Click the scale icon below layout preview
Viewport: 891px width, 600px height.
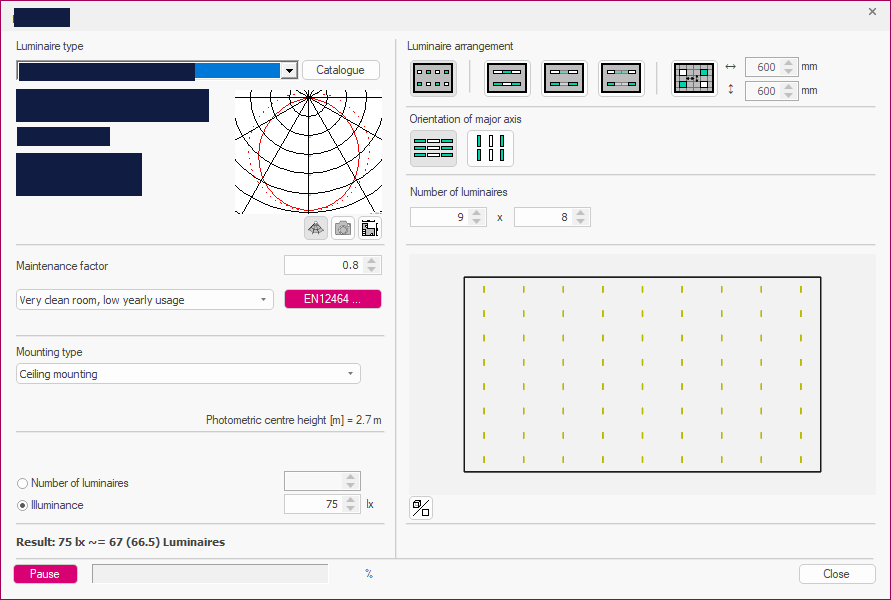point(421,508)
